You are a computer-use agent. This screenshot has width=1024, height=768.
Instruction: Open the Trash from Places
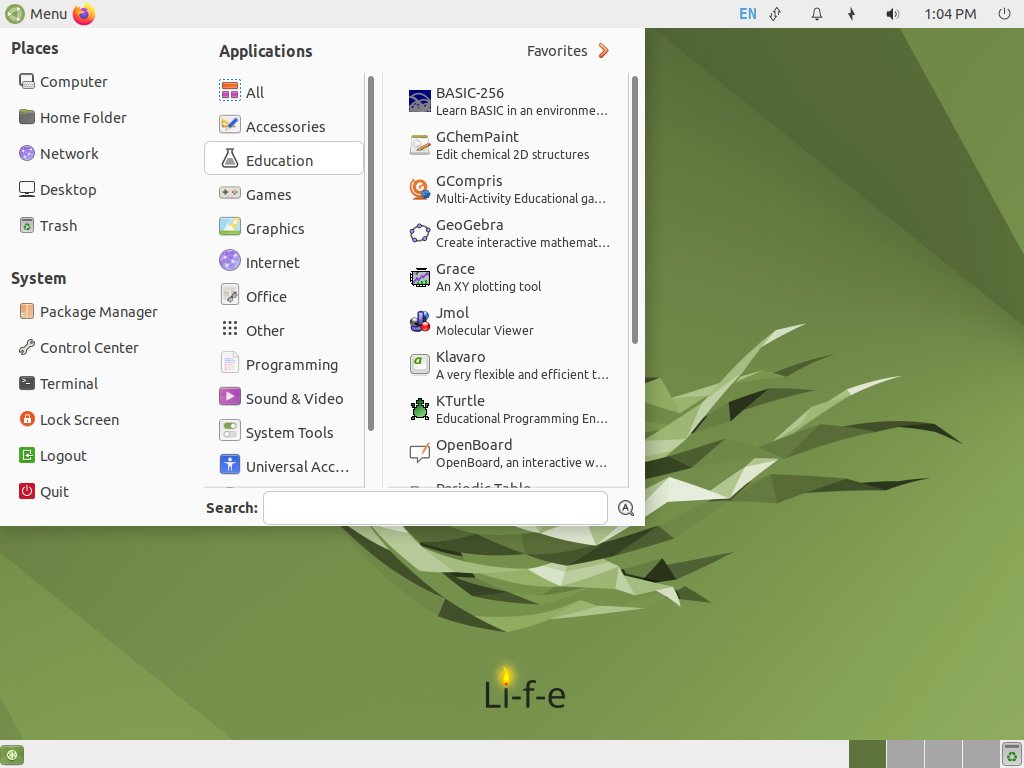58,225
